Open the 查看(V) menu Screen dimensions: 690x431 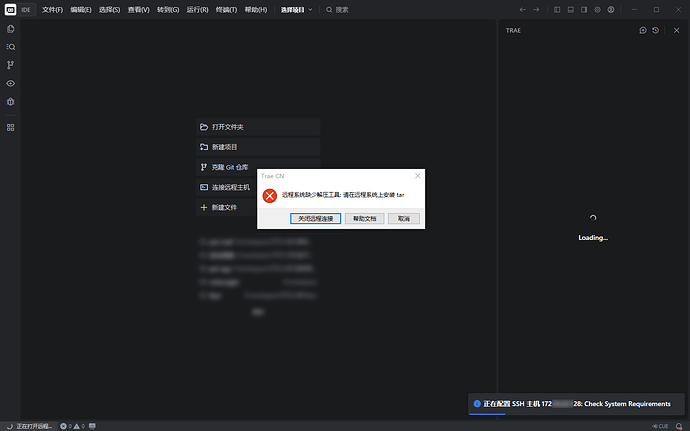139,10
